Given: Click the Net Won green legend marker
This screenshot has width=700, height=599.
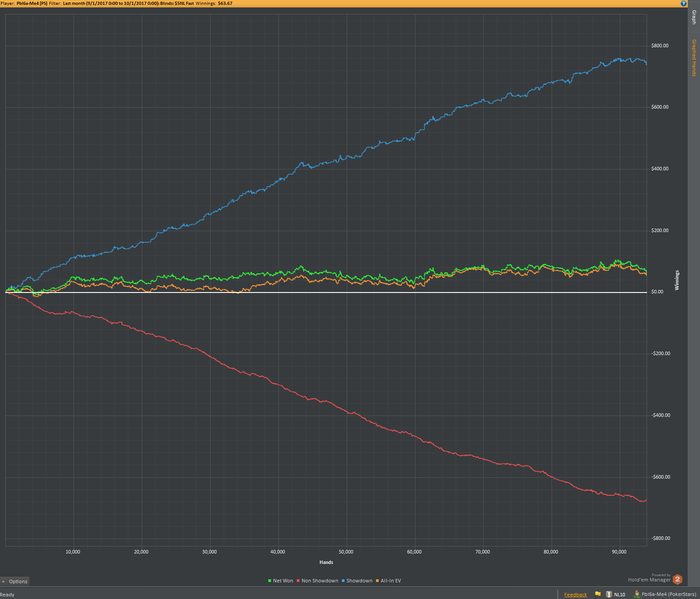Looking at the screenshot, I should (x=270, y=581).
